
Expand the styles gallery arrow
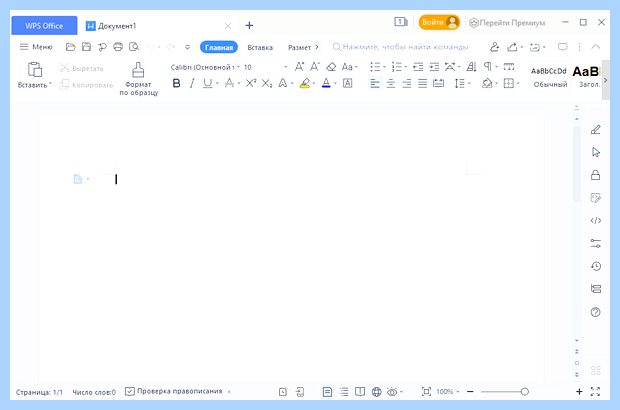pyautogui.click(x=605, y=80)
